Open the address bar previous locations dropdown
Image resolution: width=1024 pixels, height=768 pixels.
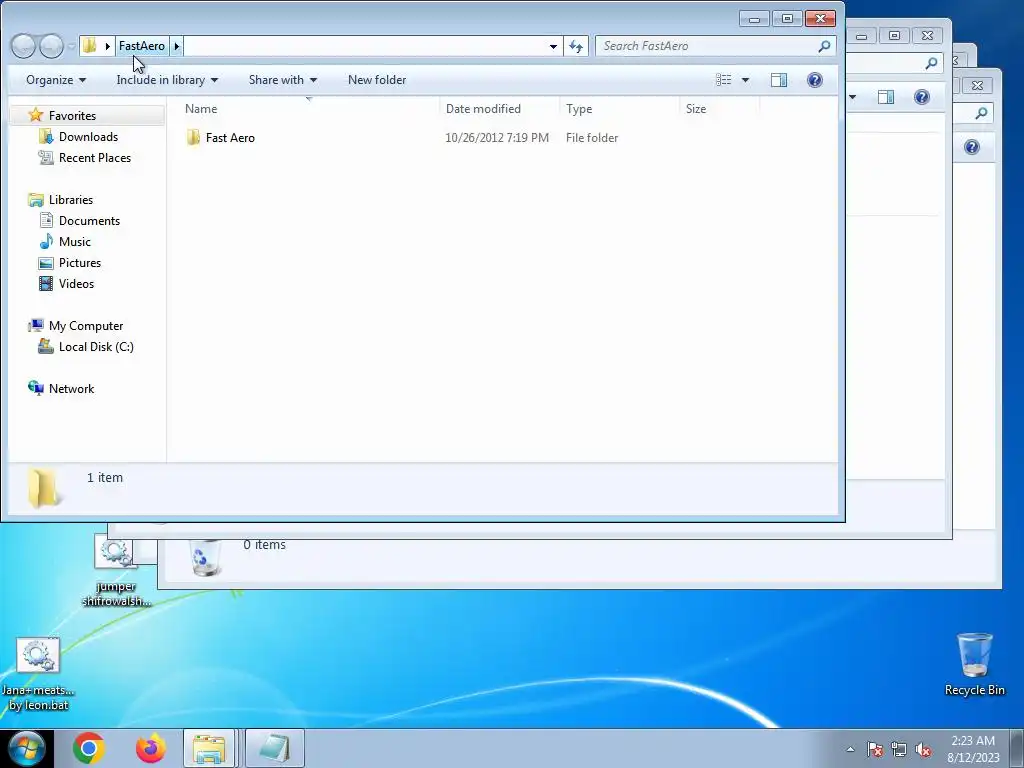pos(553,46)
